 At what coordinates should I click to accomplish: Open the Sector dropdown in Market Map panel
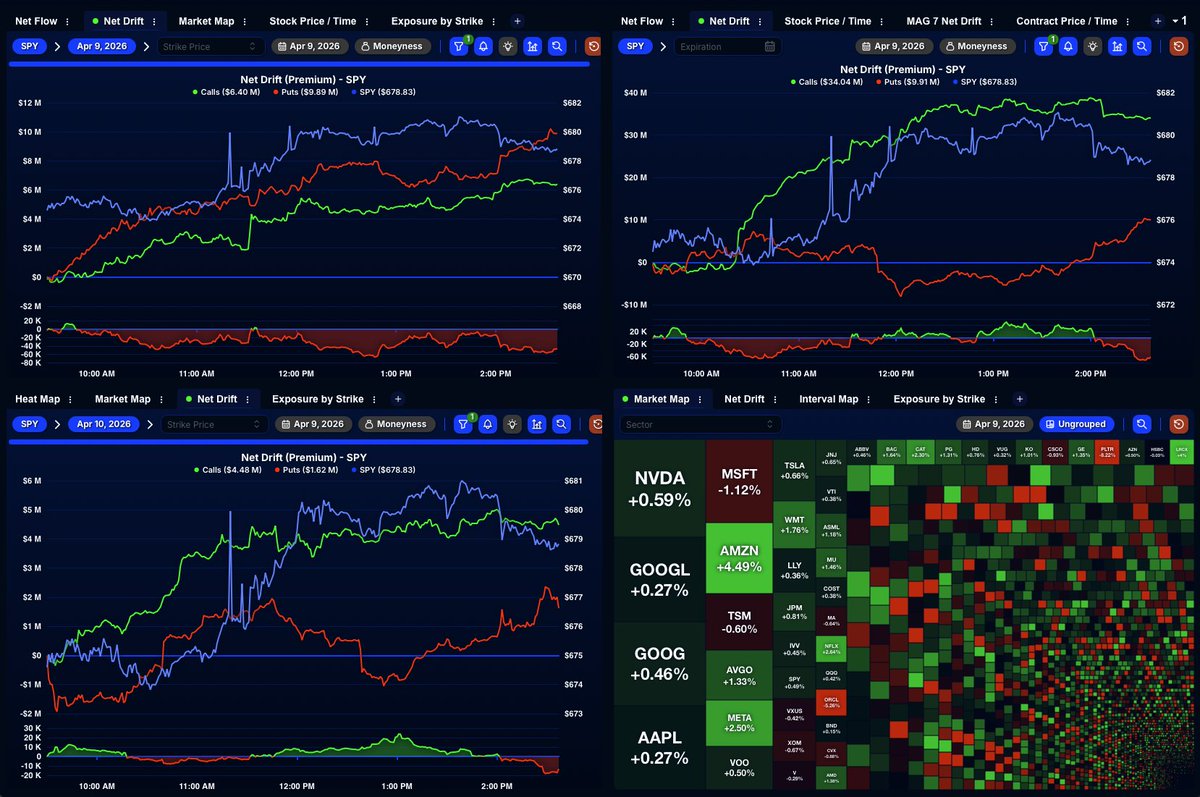(x=698, y=423)
